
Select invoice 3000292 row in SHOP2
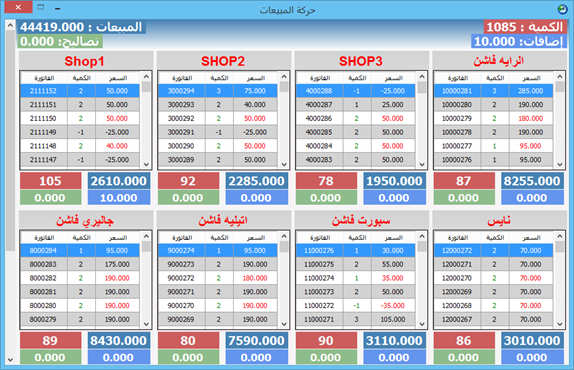pos(218,118)
